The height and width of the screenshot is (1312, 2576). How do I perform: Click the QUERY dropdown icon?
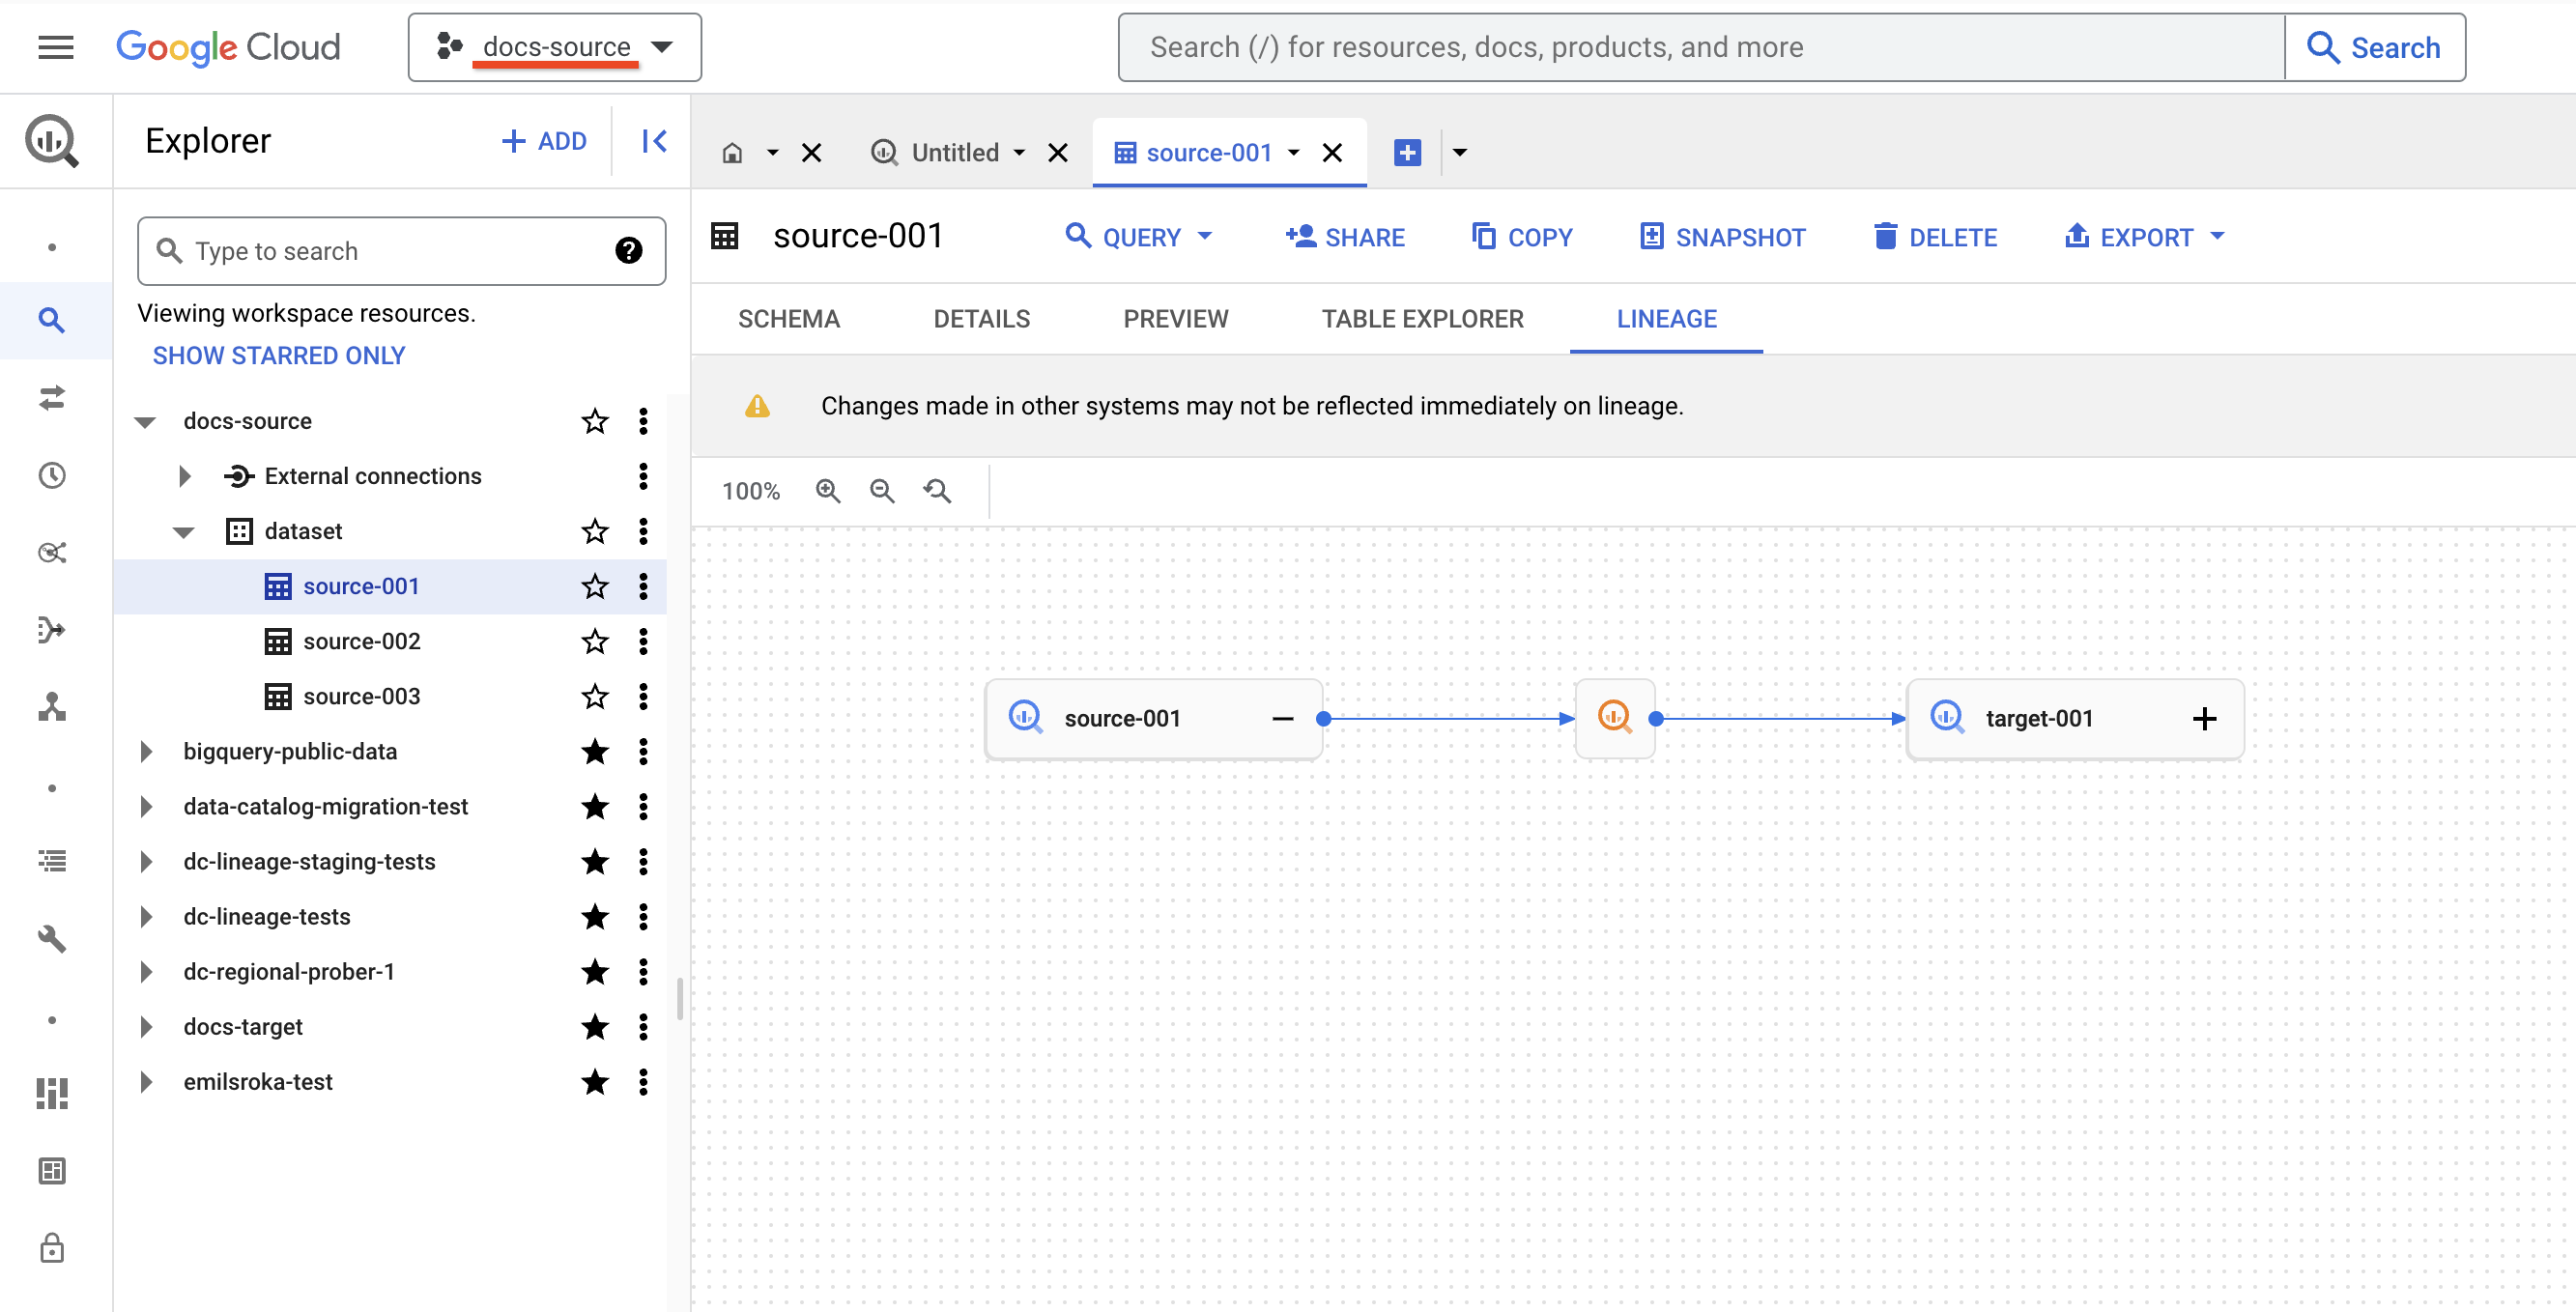tap(1213, 236)
